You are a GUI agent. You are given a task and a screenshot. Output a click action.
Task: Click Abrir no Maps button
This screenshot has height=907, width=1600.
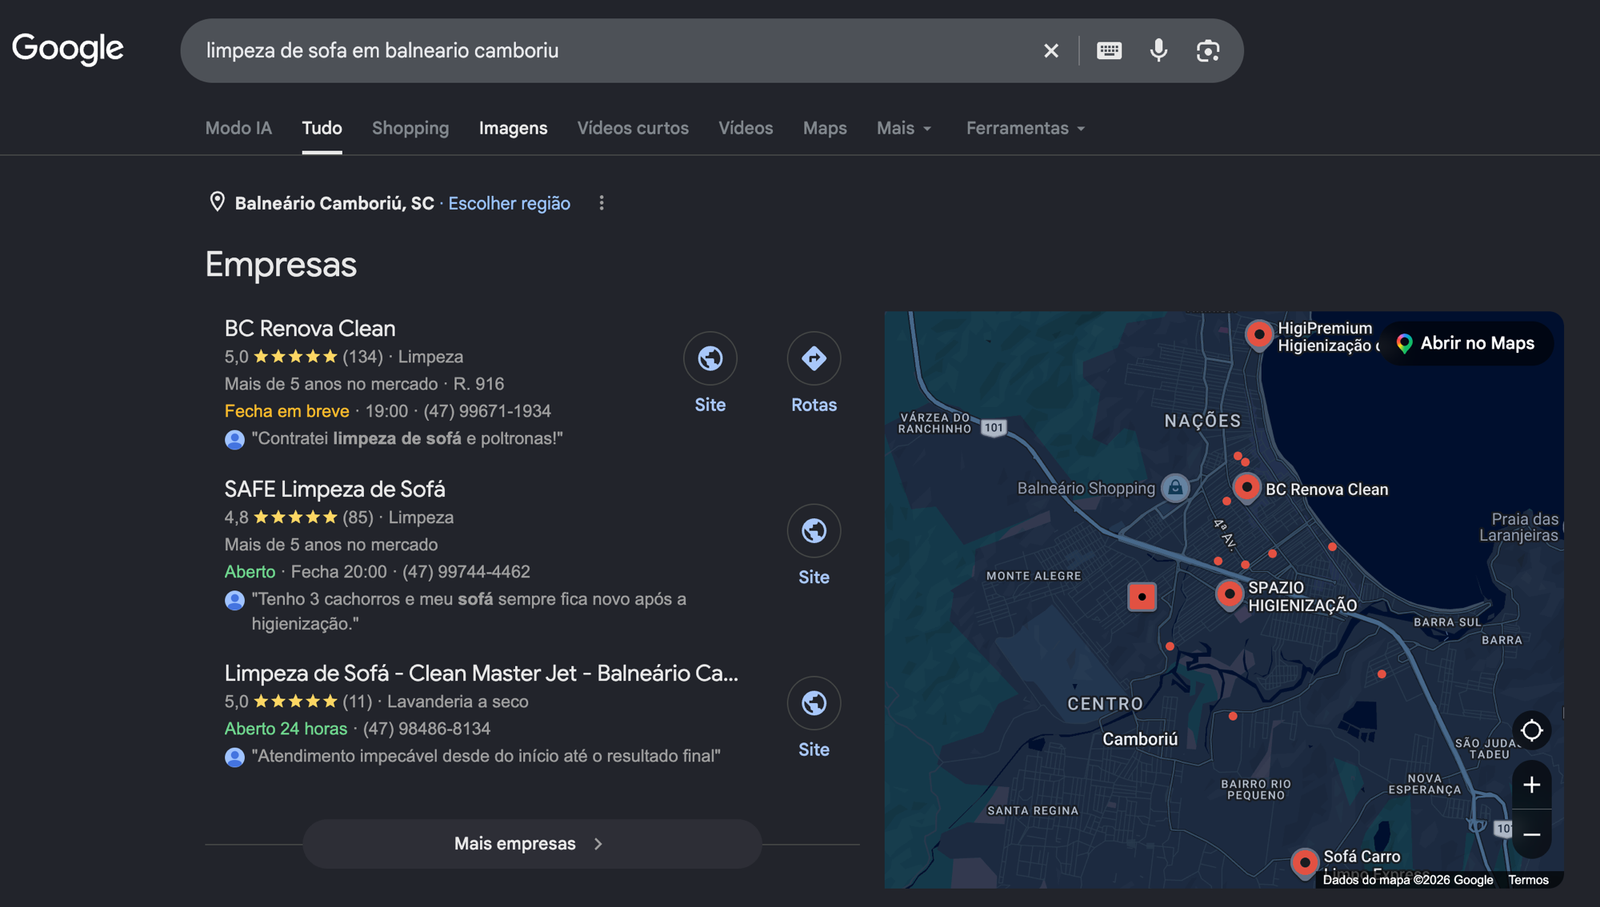pos(1467,343)
